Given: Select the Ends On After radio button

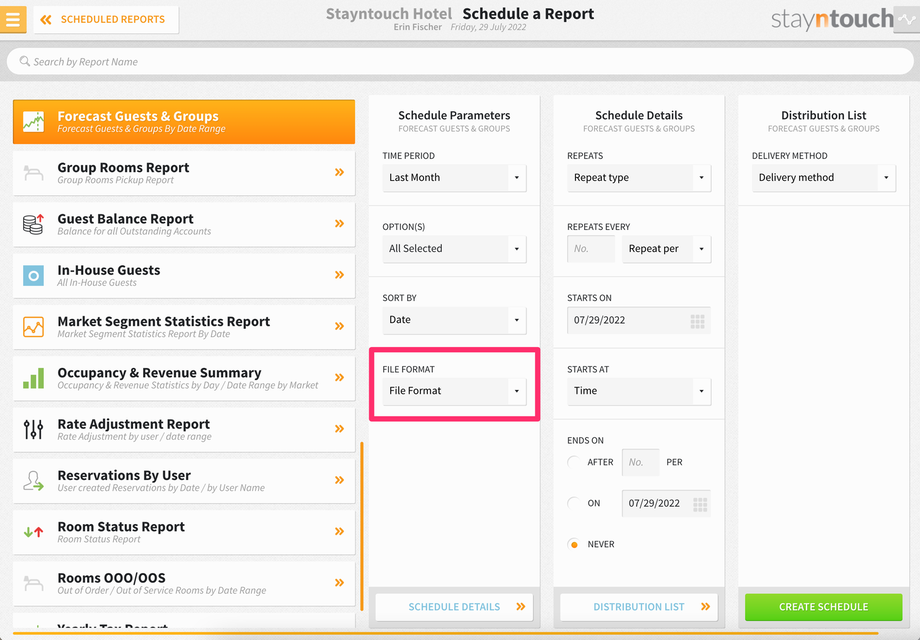Looking at the screenshot, I should pos(574,462).
